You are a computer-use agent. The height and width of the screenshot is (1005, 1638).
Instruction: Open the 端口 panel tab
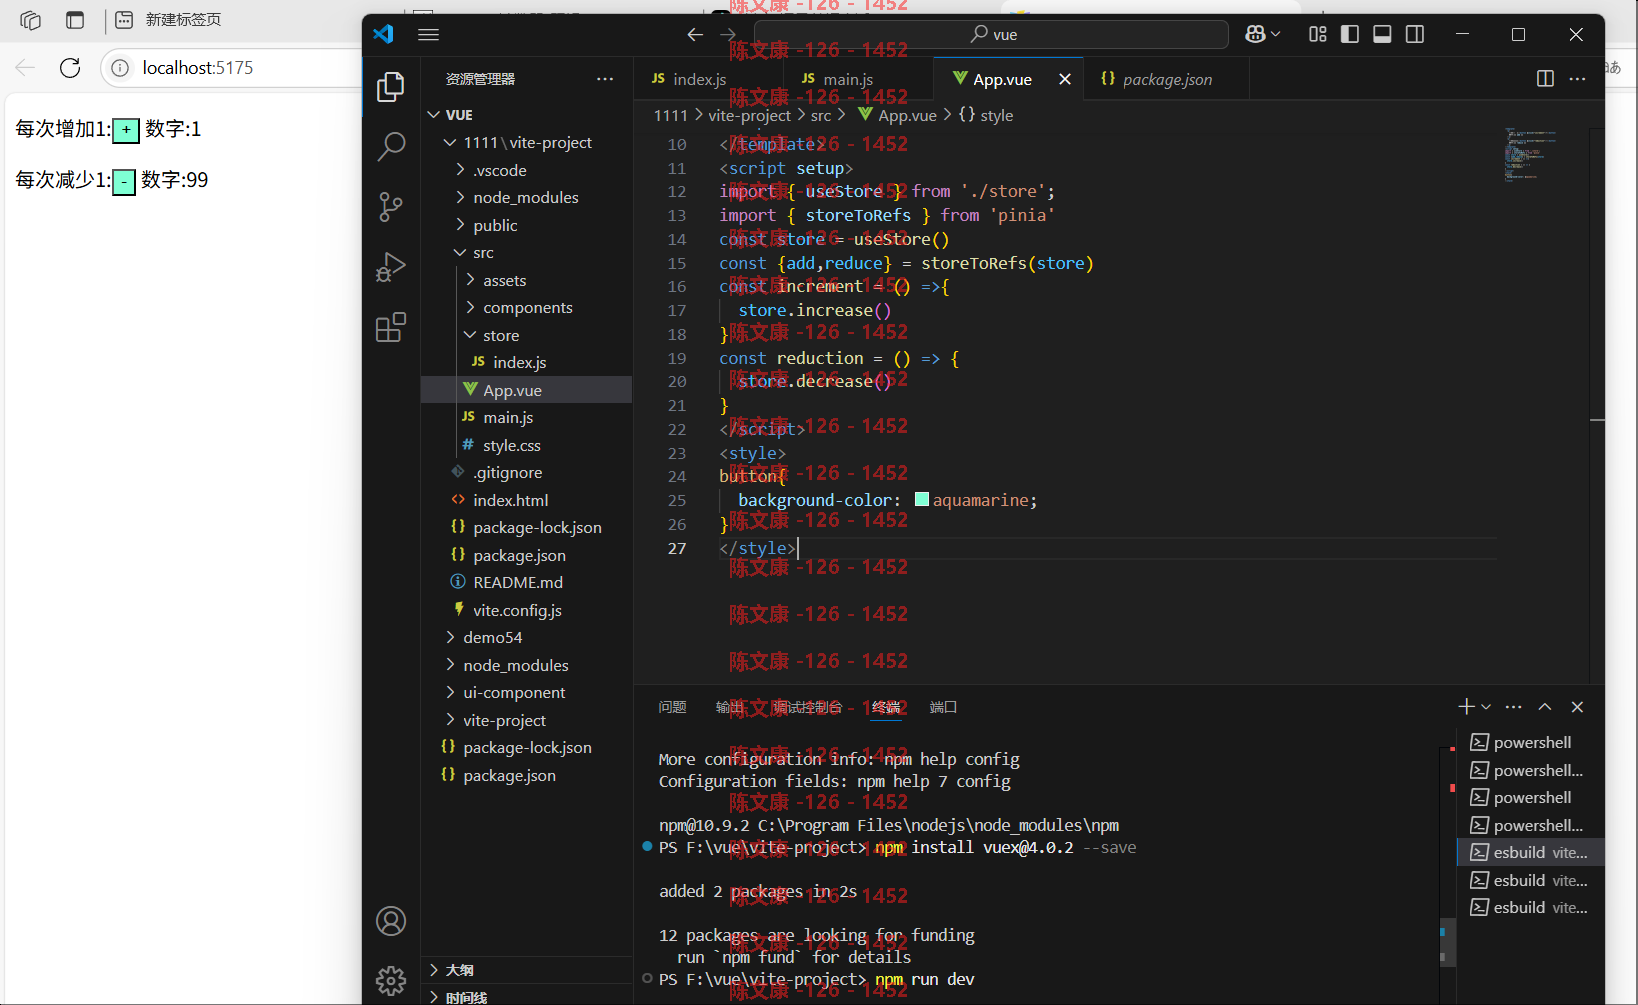point(943,707)
